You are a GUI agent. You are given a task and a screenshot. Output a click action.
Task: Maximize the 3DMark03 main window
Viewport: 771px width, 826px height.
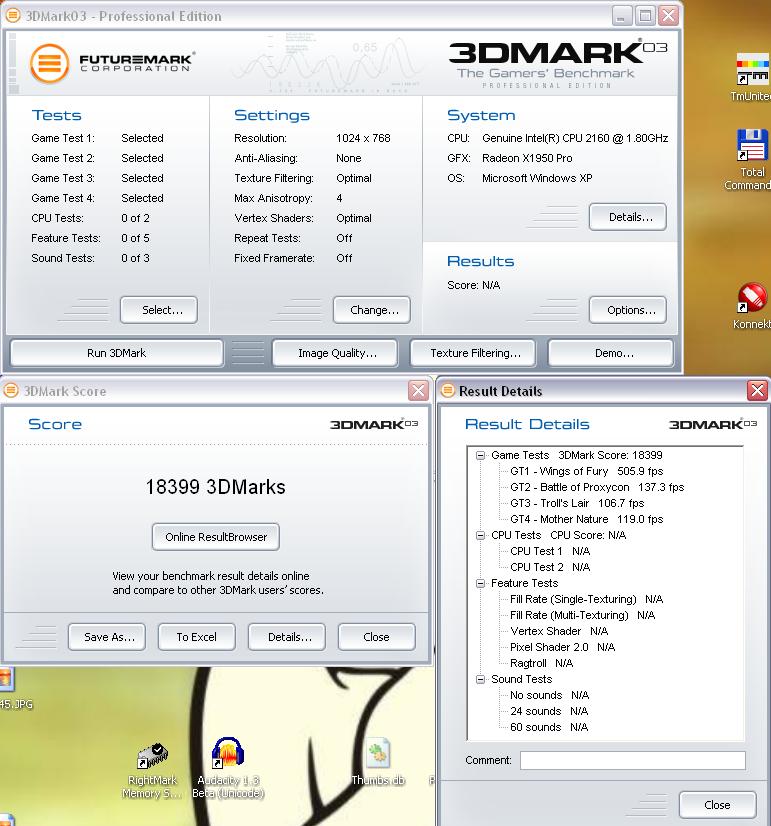pyautogui.click(x=645, y=16)
